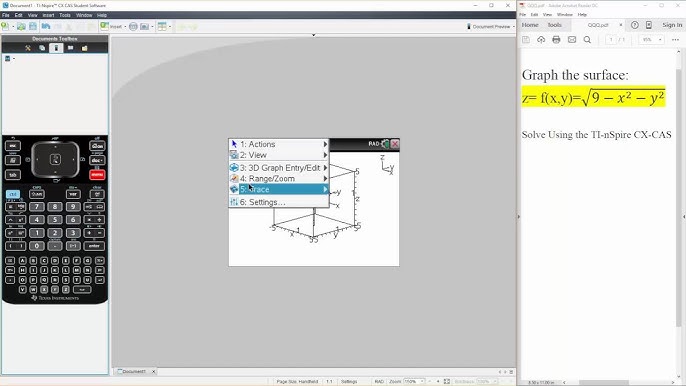Select the Page Sorter tab in toolbox
686x386 pixels.
(42, 48)
